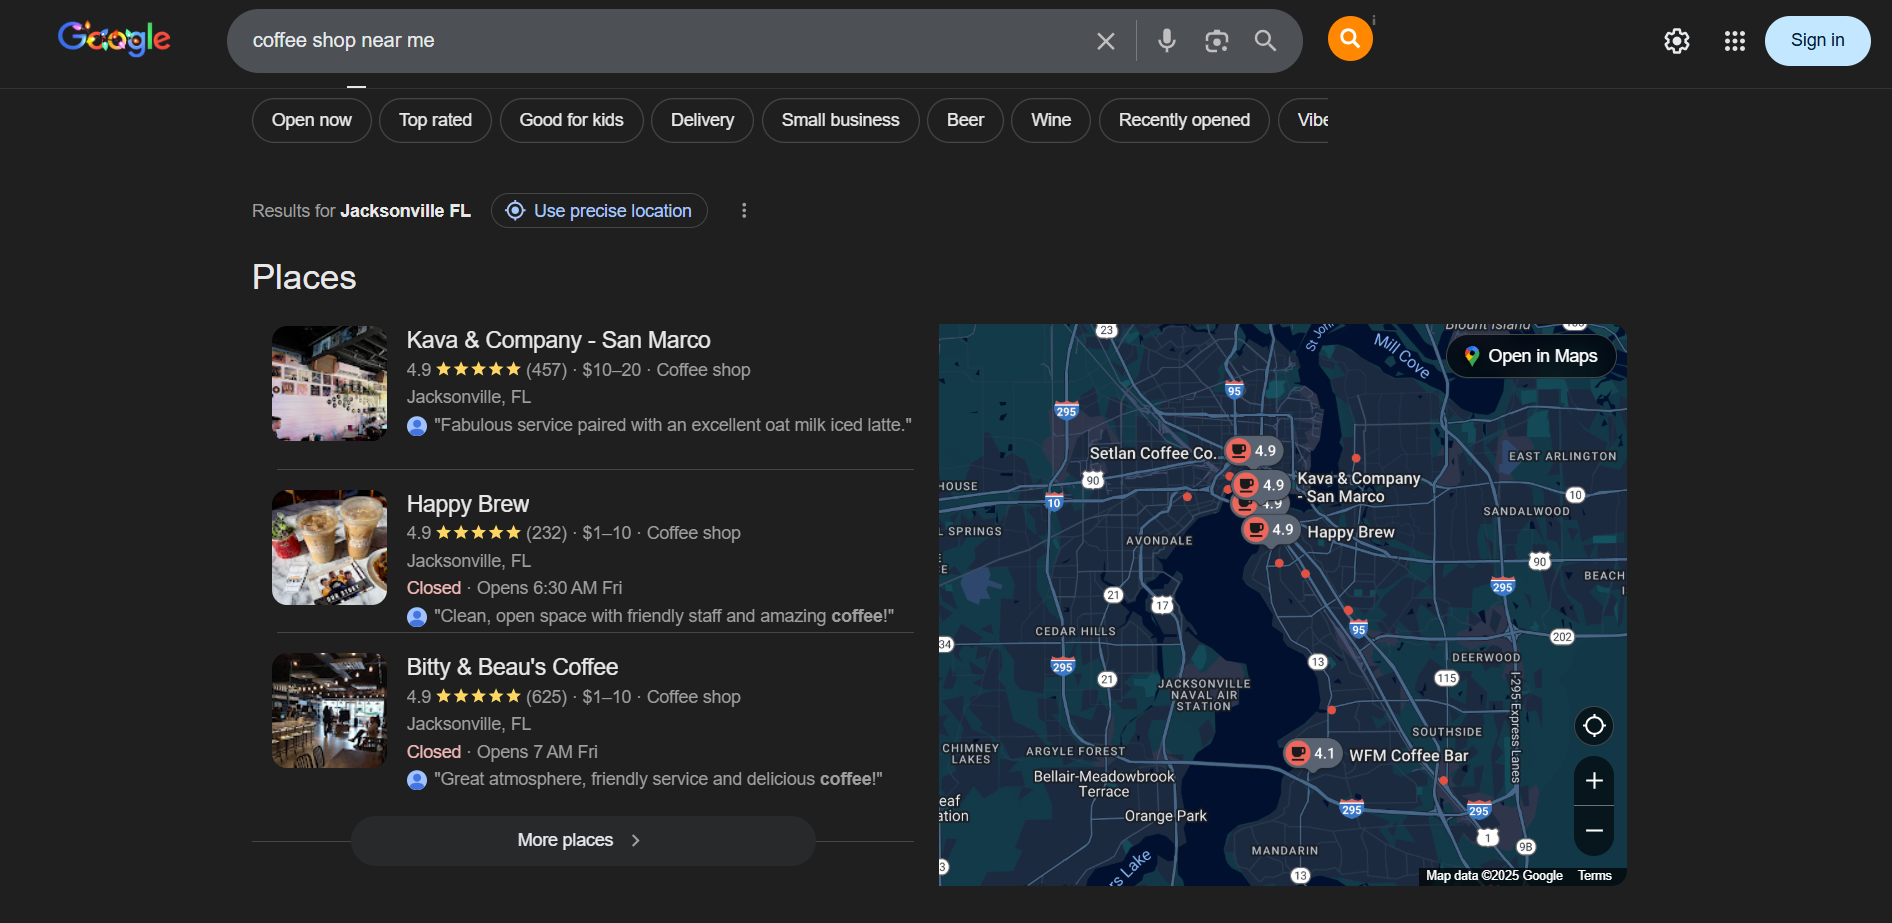
Task: Open the Happy Brew photo thumbnail
Action: [329, 548]
